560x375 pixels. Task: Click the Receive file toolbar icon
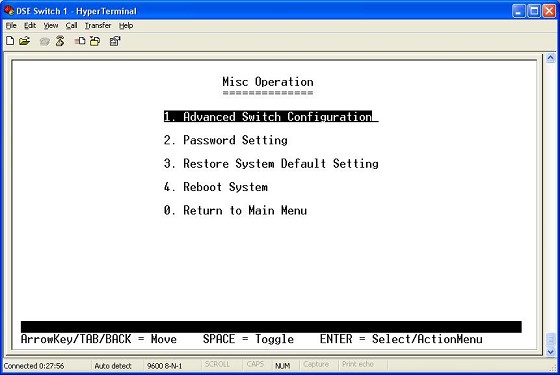click(x=95, y=41)
